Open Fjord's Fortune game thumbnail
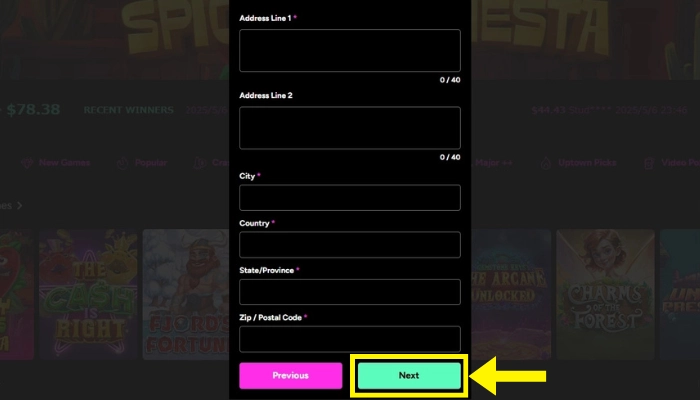The image size is (700, 400). 186,294
